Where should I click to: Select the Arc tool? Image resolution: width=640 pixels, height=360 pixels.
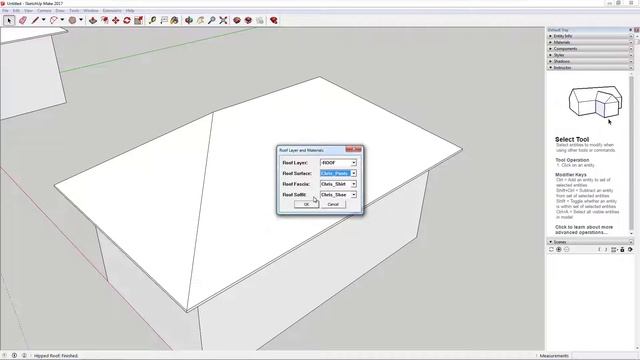click(x=53, y=20)
